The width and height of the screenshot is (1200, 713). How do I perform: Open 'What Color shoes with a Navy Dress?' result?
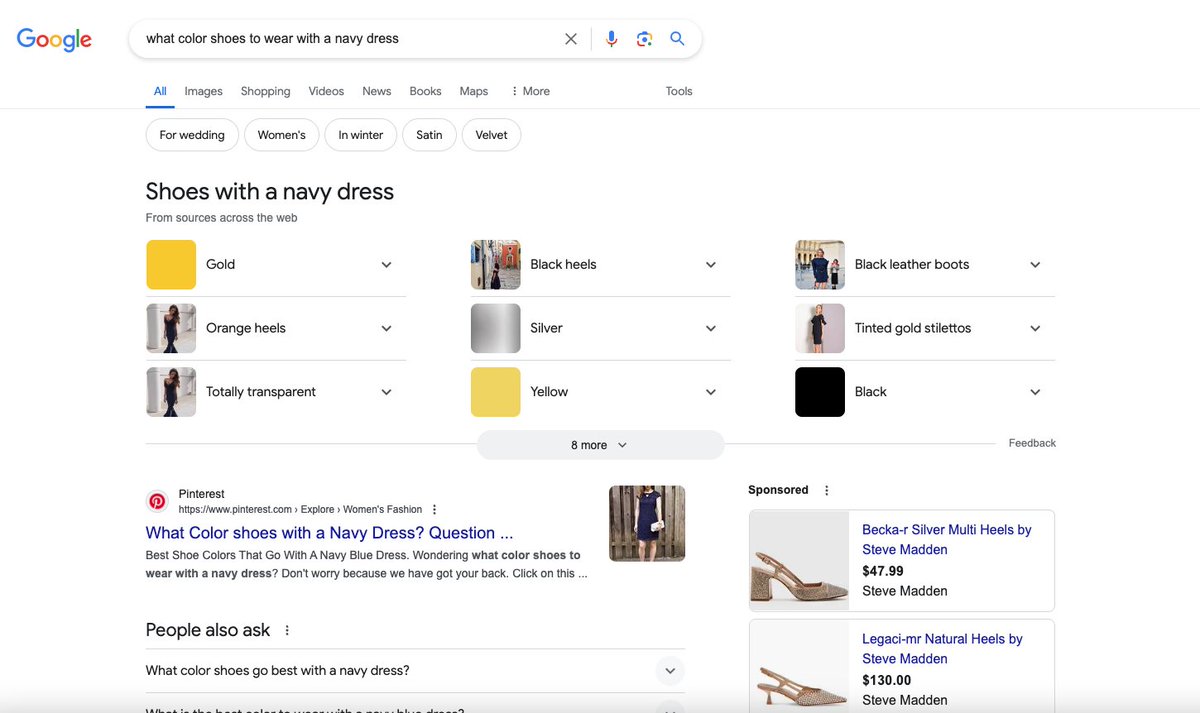pyautogui.click(x=330, y=533)
